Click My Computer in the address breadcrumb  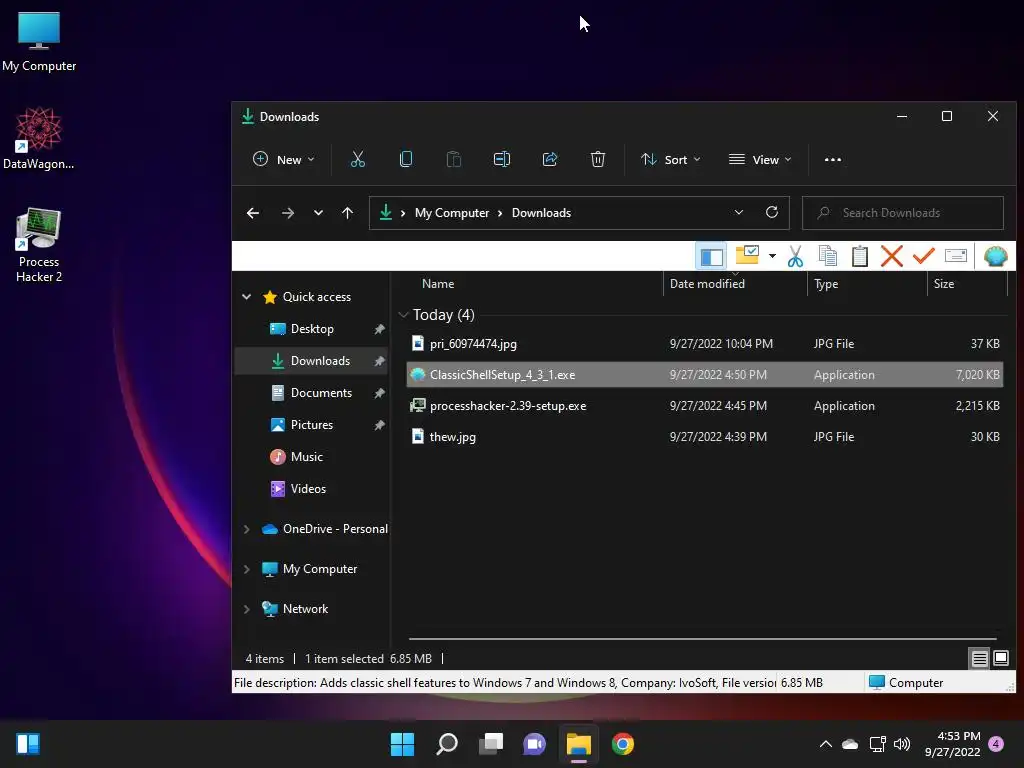[x=451, y=213]
